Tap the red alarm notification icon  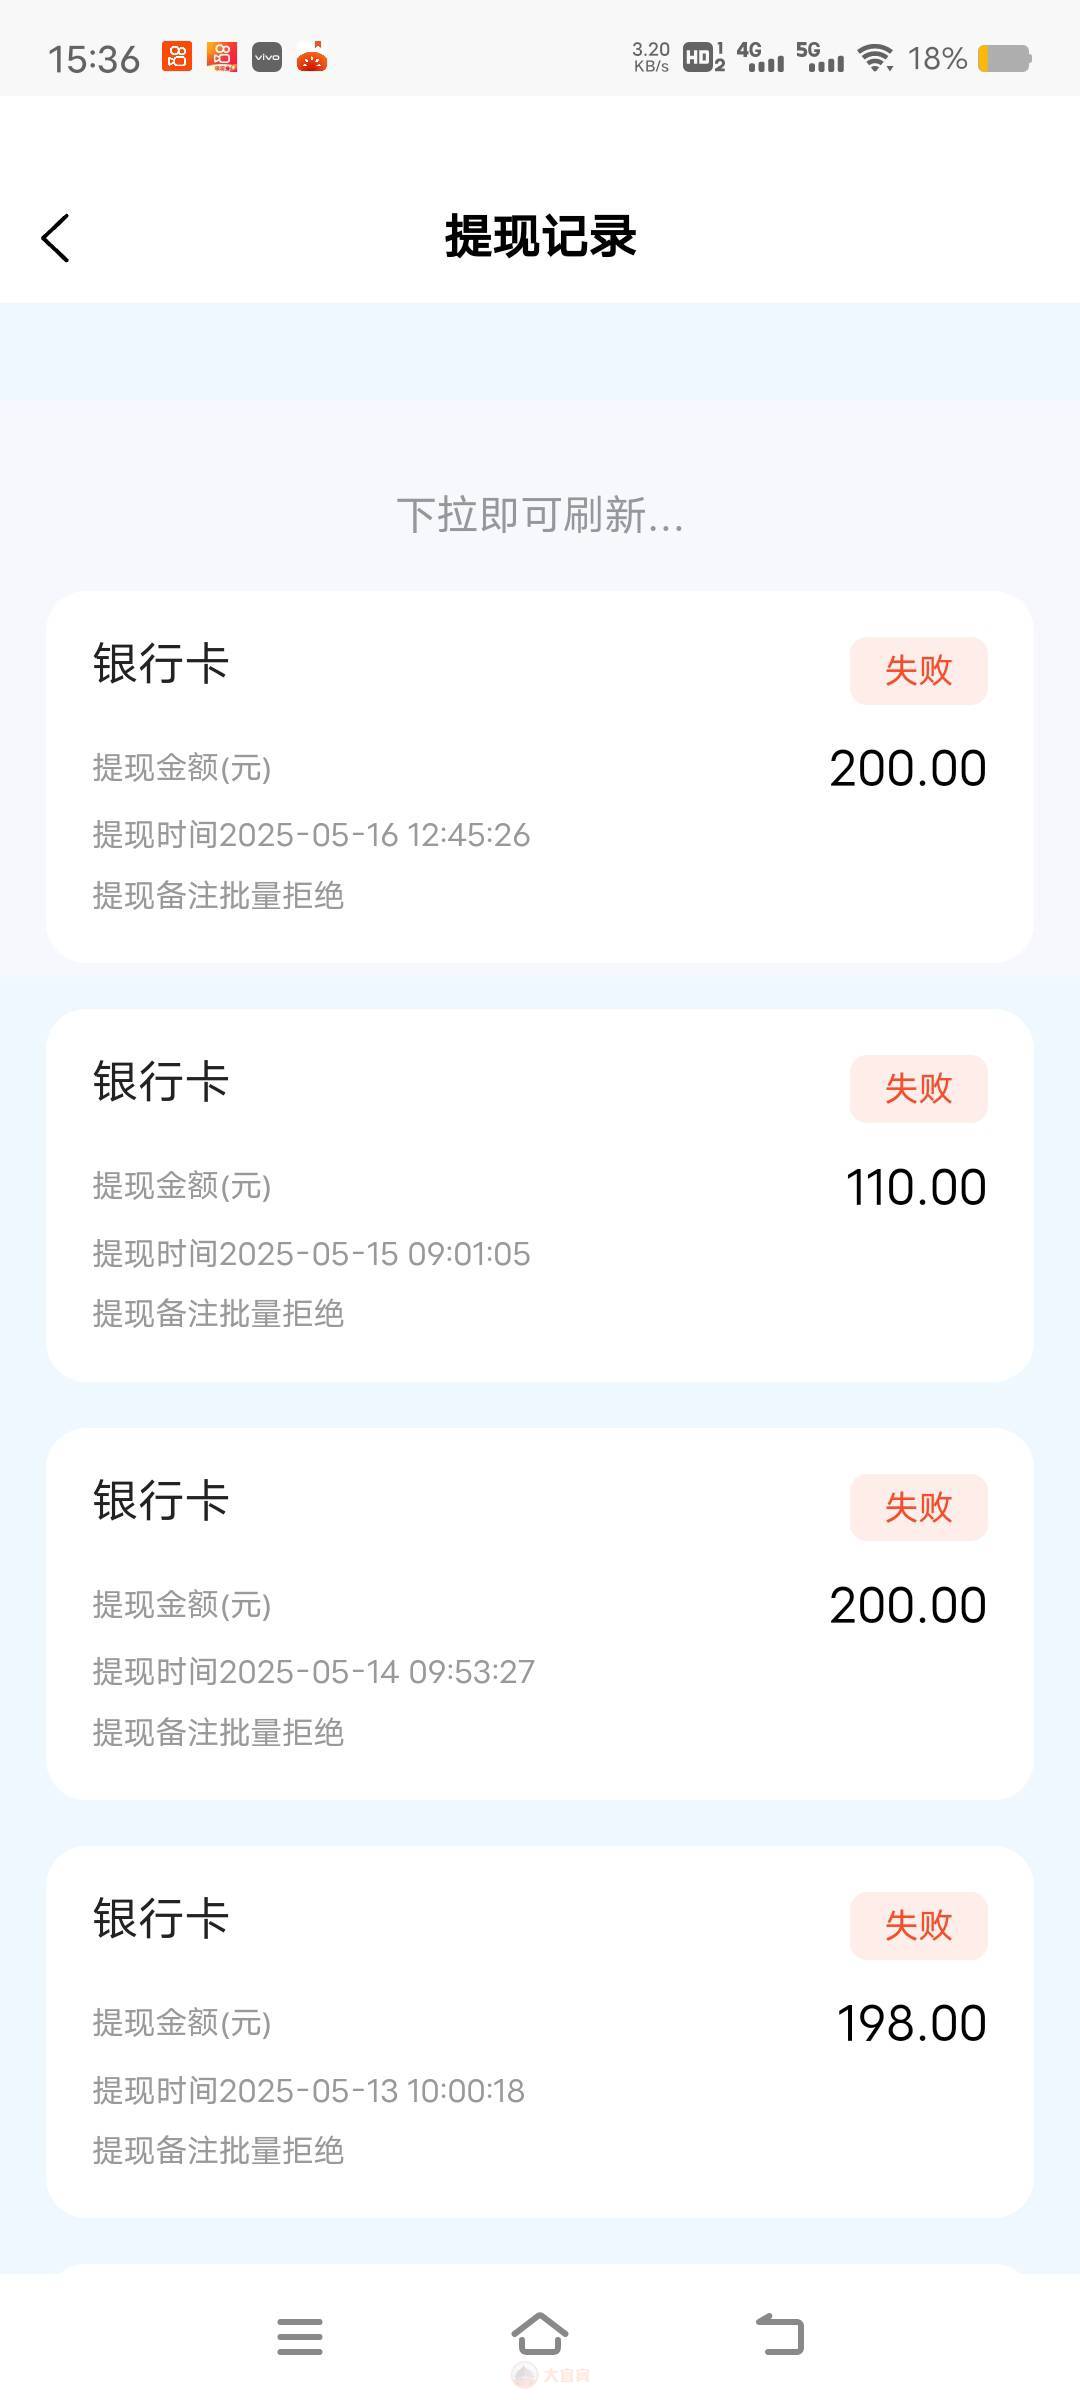coord(312,58)
